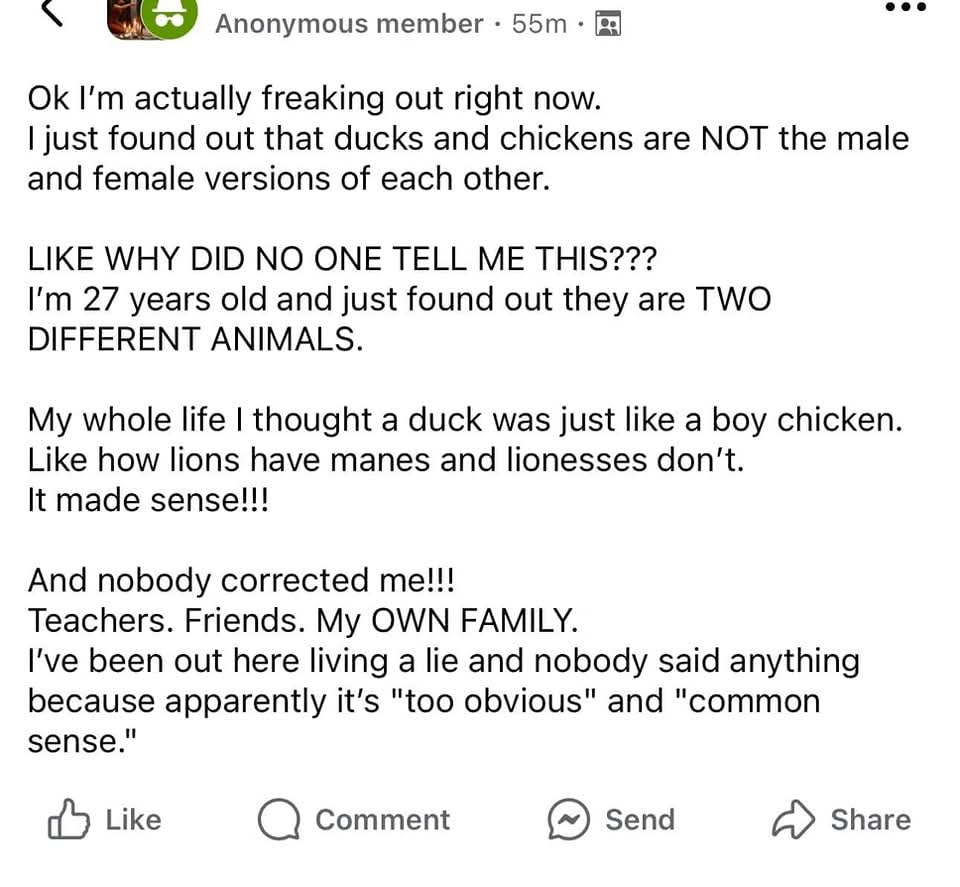Click the "It made sense!!!" line
The width and height of the screenshot is (960, 887).
point(148,500)
